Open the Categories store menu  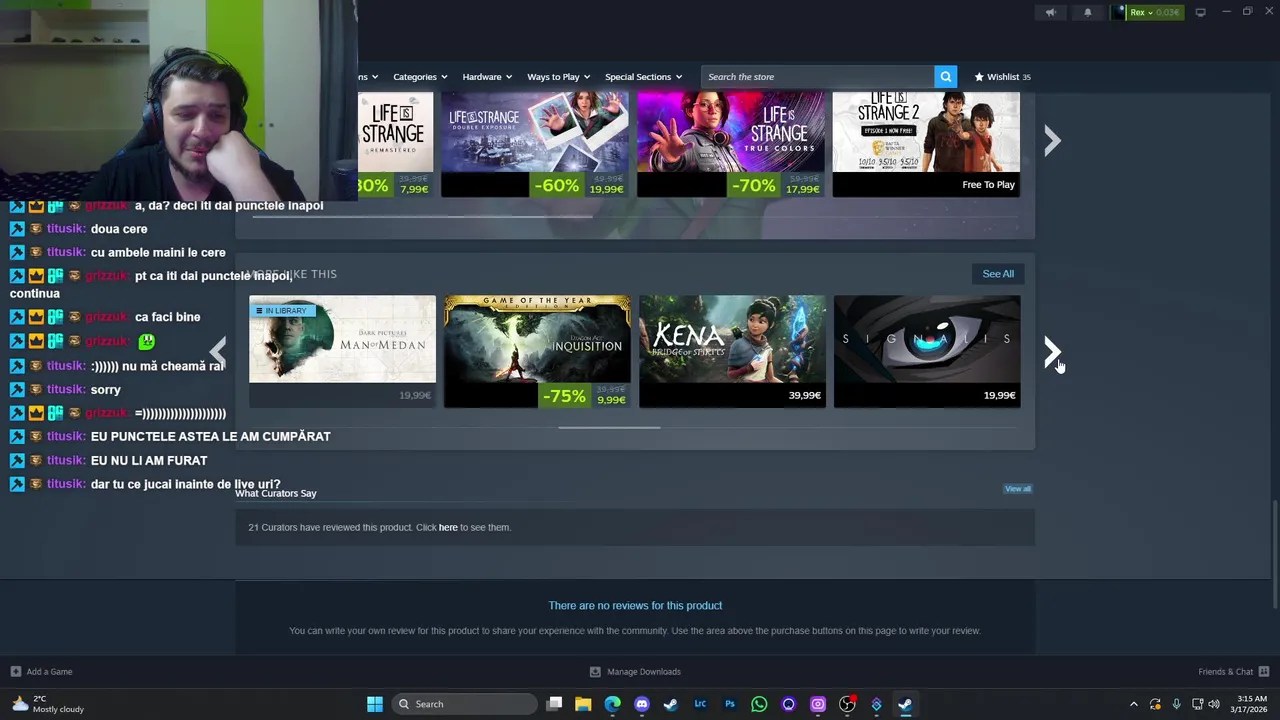click(419, 77)
